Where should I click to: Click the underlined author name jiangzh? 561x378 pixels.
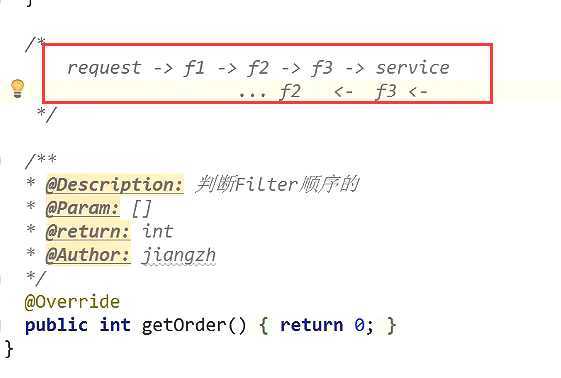pyautogui.click(x=179, y=256)
